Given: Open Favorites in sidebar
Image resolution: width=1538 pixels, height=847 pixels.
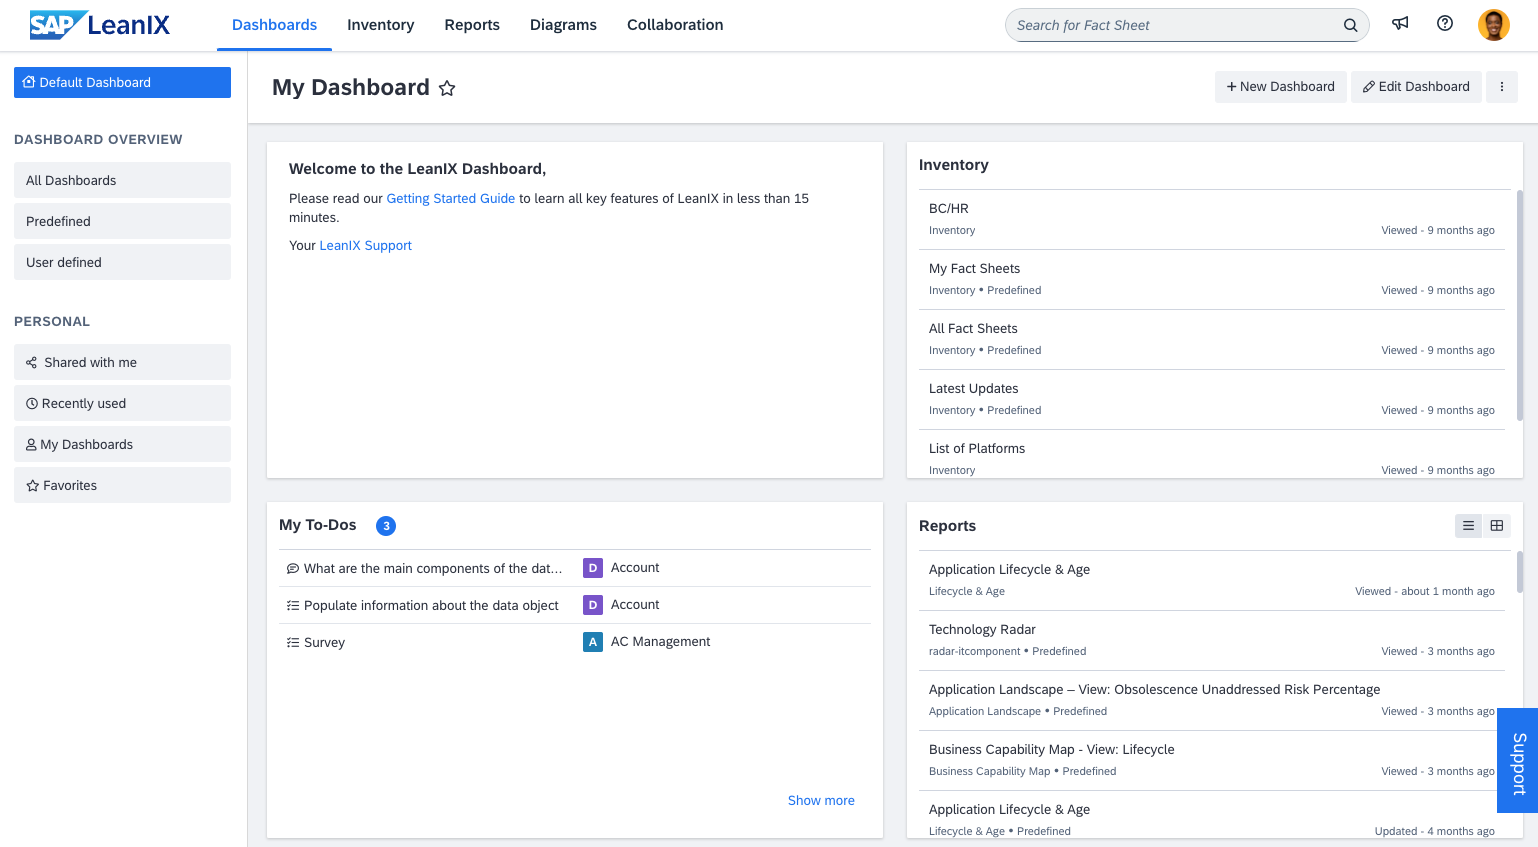Looking at the screenshot, I should point(122,485).
